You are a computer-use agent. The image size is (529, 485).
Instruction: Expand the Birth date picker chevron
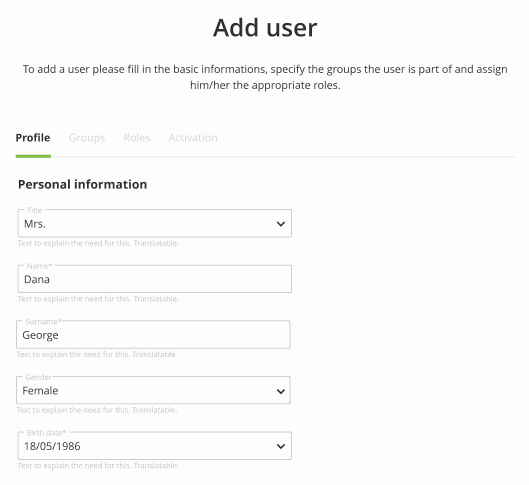pyautogui.click(x=280, y=447)
